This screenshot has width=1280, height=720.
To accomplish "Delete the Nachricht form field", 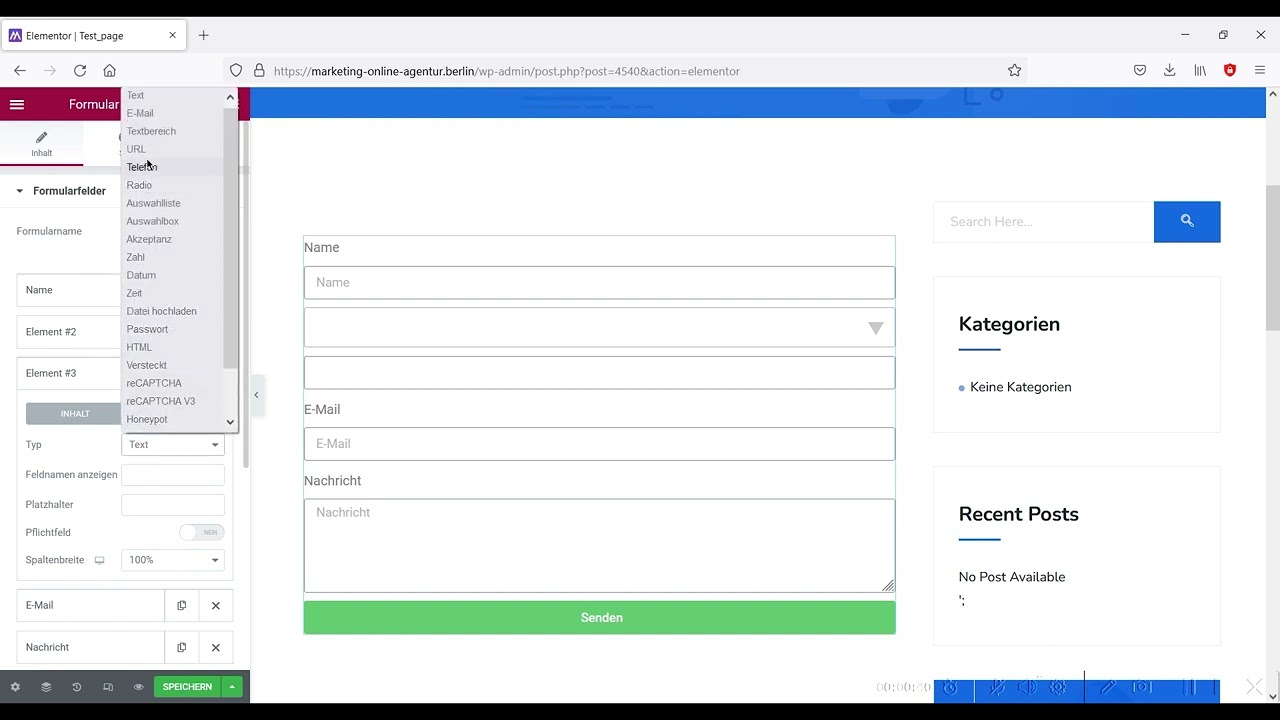I will pyautogui.click(x=215, y=648).
